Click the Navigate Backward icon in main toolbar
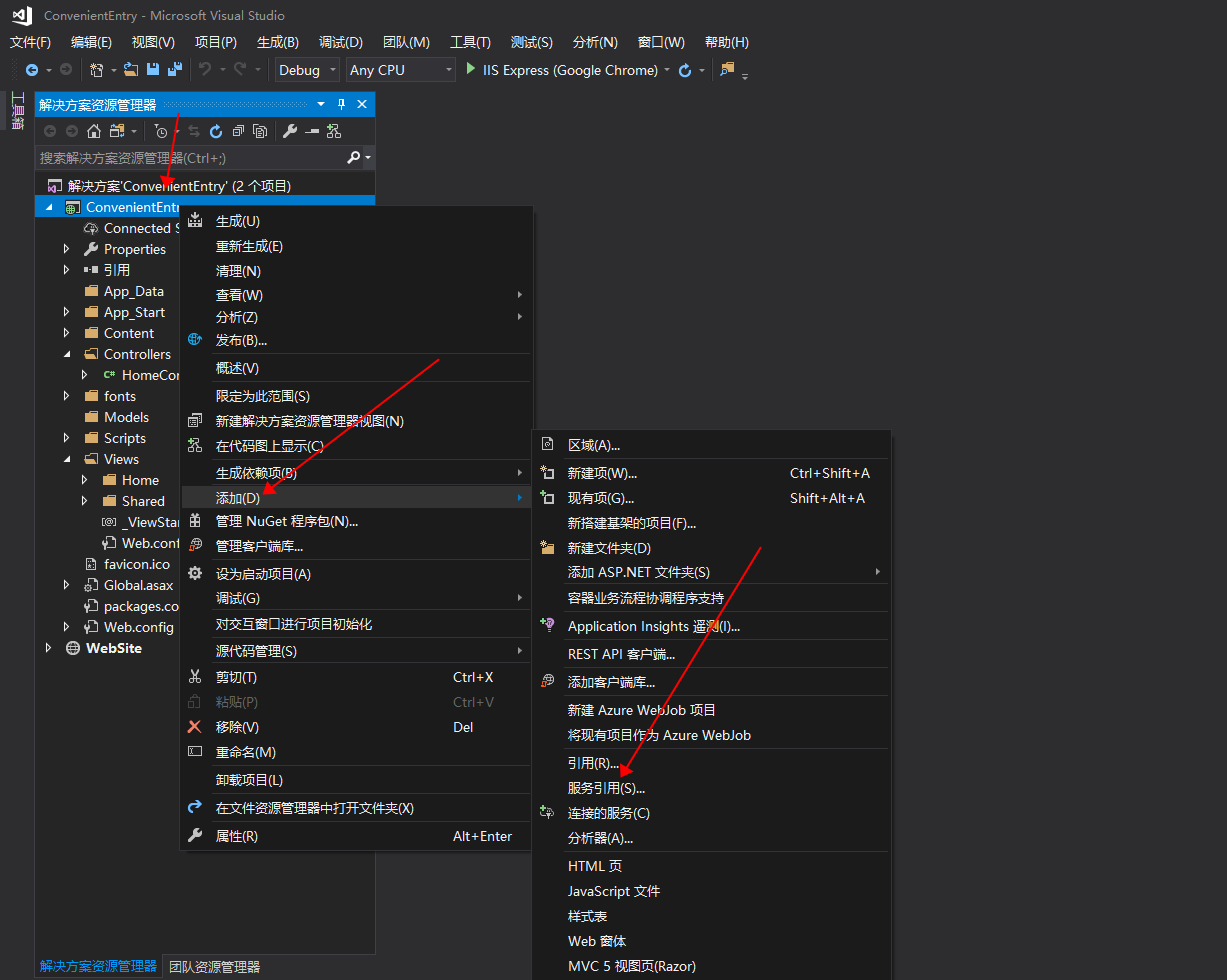Screen dimensions: 1227x980 [31, 70]
